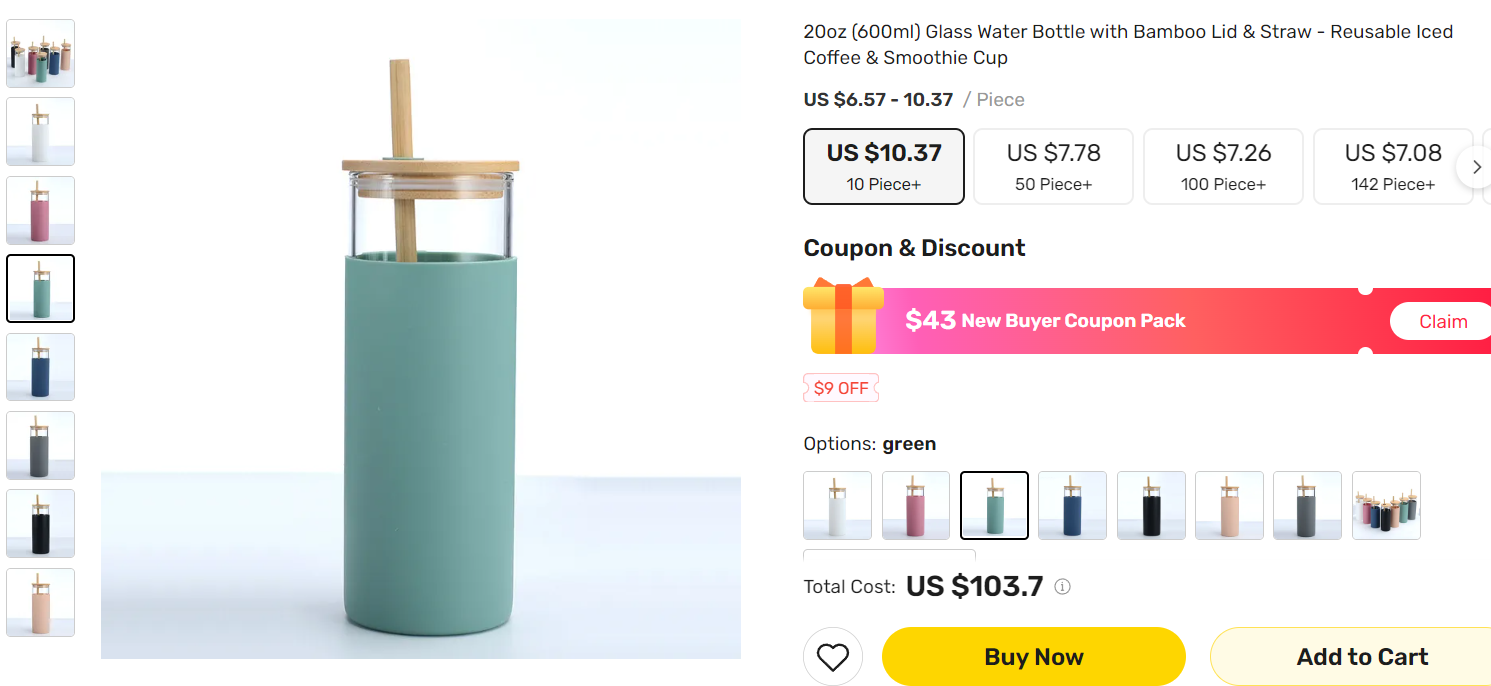Image resolution: width=1491 pixels, height=686 pixels.
Task: Pick the US $7.08 142 Piece+ tier
Action: [x=1392, y=166]
